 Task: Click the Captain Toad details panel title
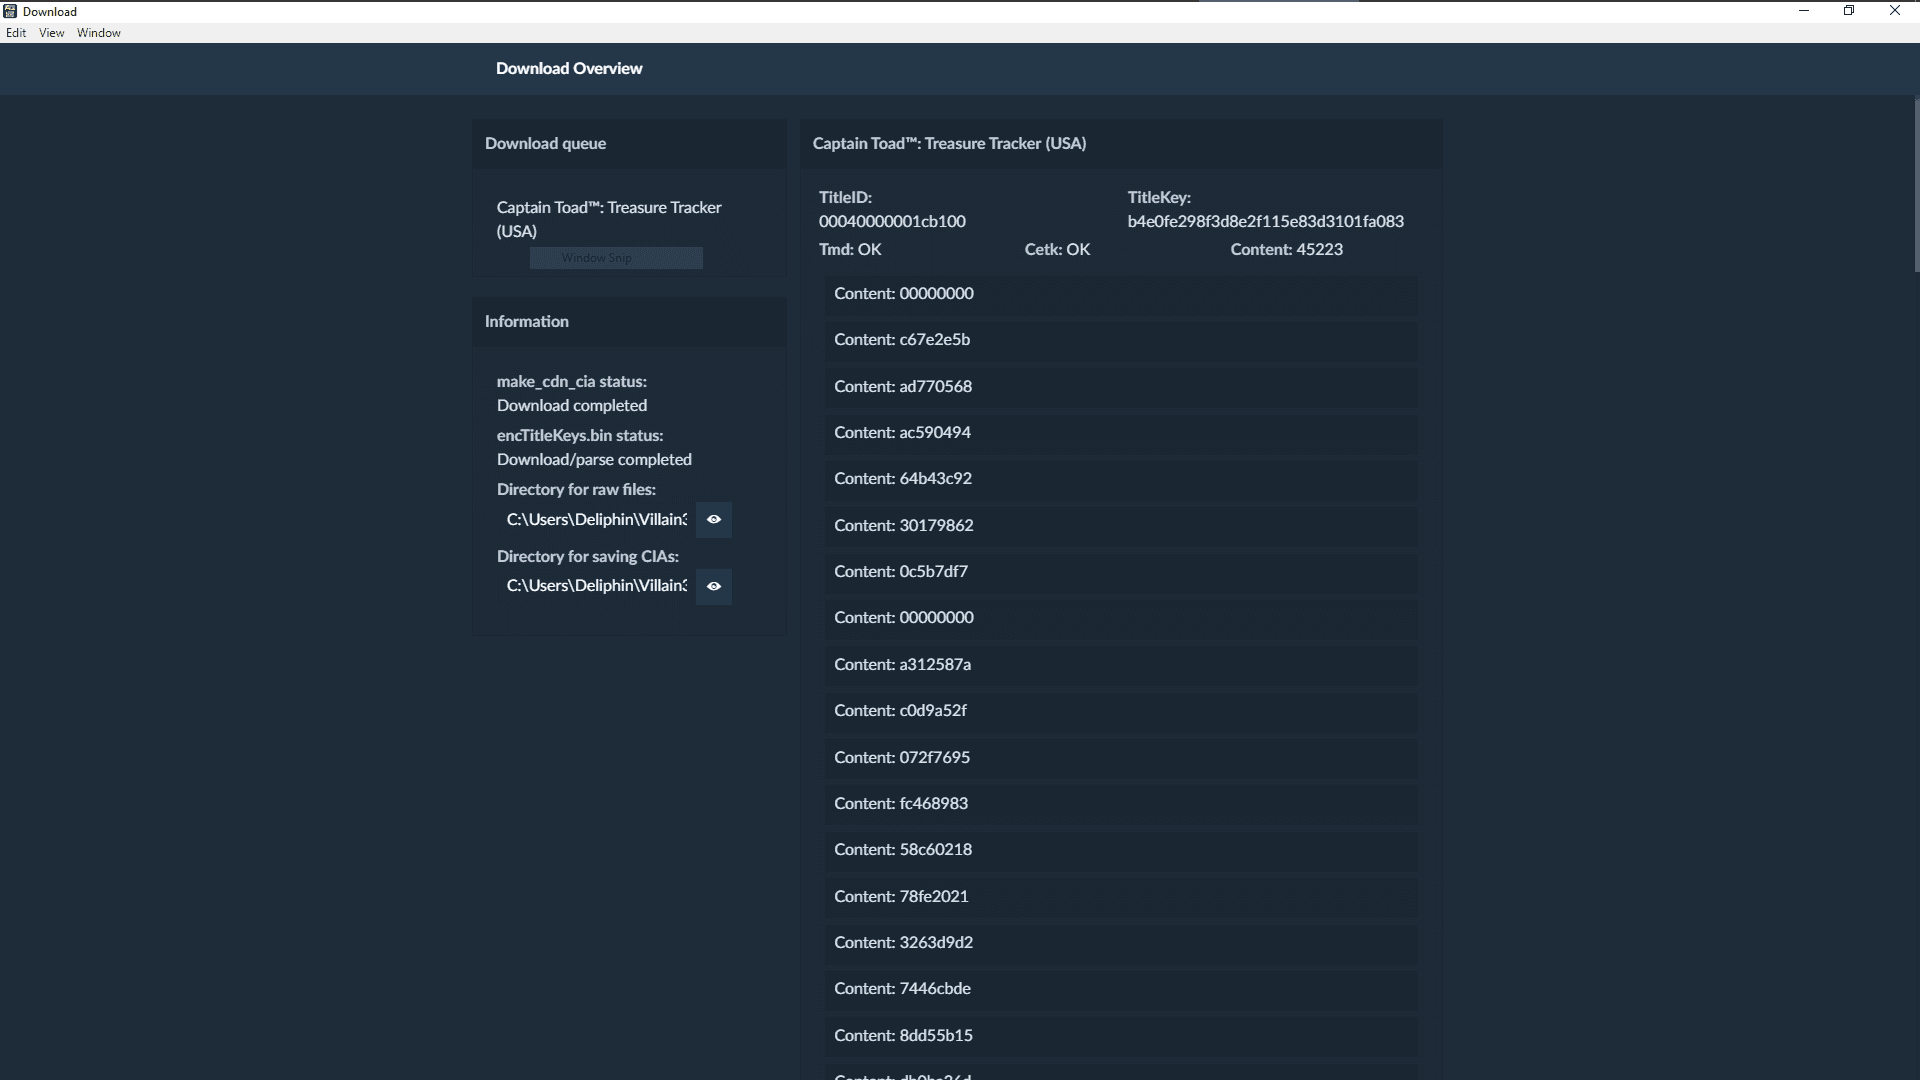(x=949, y=144)
